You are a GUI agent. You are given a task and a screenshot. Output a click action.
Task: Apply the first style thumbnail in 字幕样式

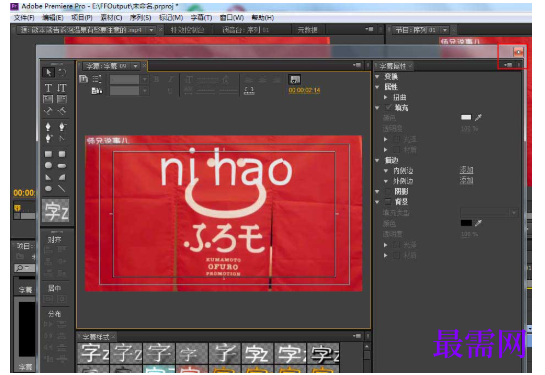coord(93,353)
